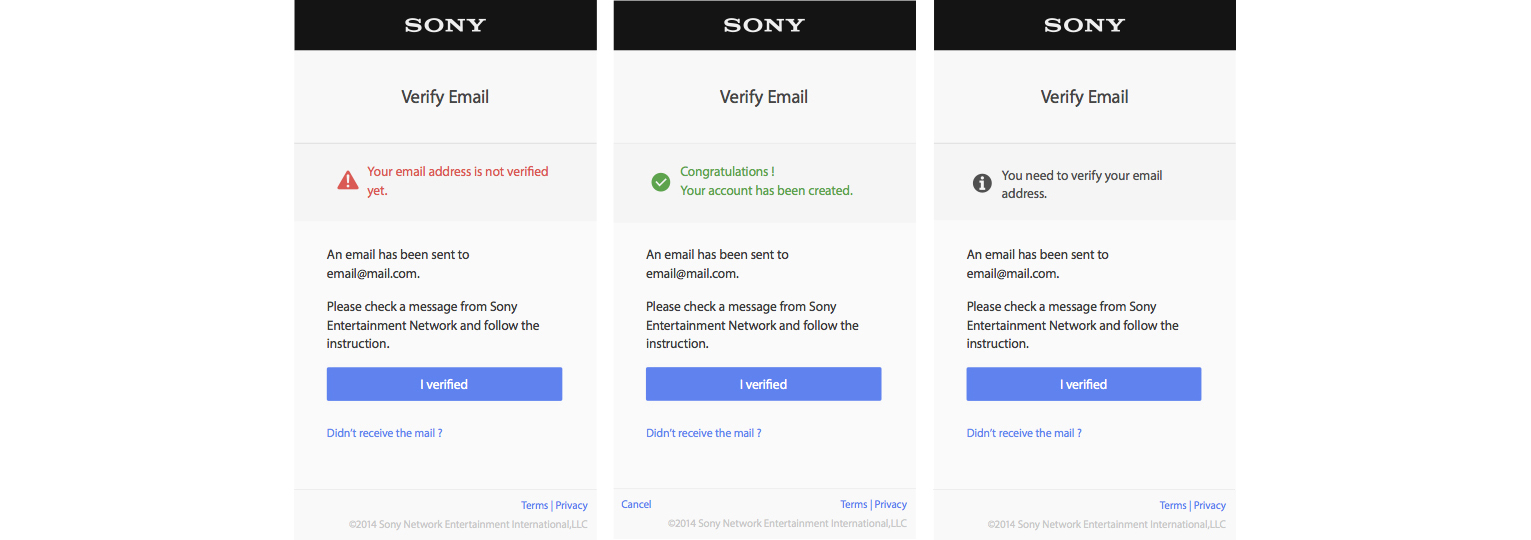Click the Cancel link in the footer
The height and width of the screenshot is (540, 1531).
coord(636,504)
